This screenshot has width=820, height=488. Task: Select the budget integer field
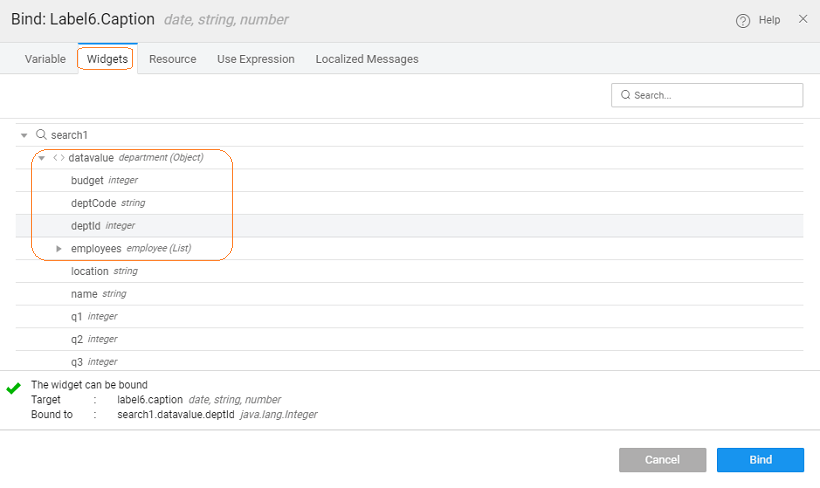(x=88, y=181)
